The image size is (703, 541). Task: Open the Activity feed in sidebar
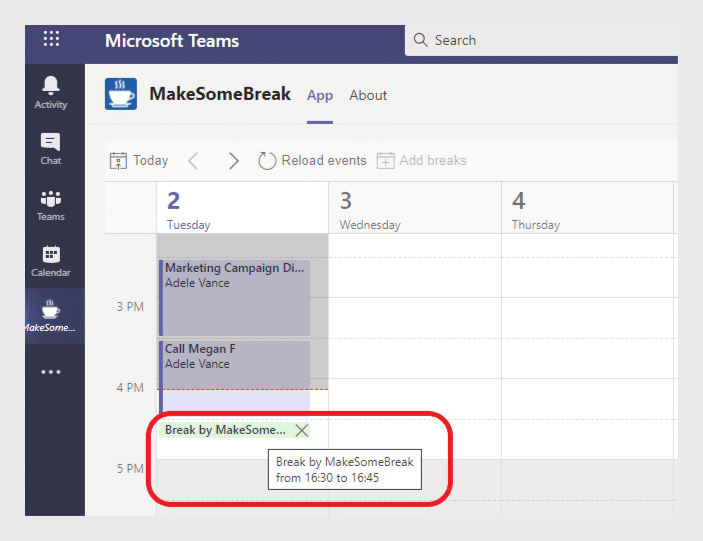coord(51,92)
